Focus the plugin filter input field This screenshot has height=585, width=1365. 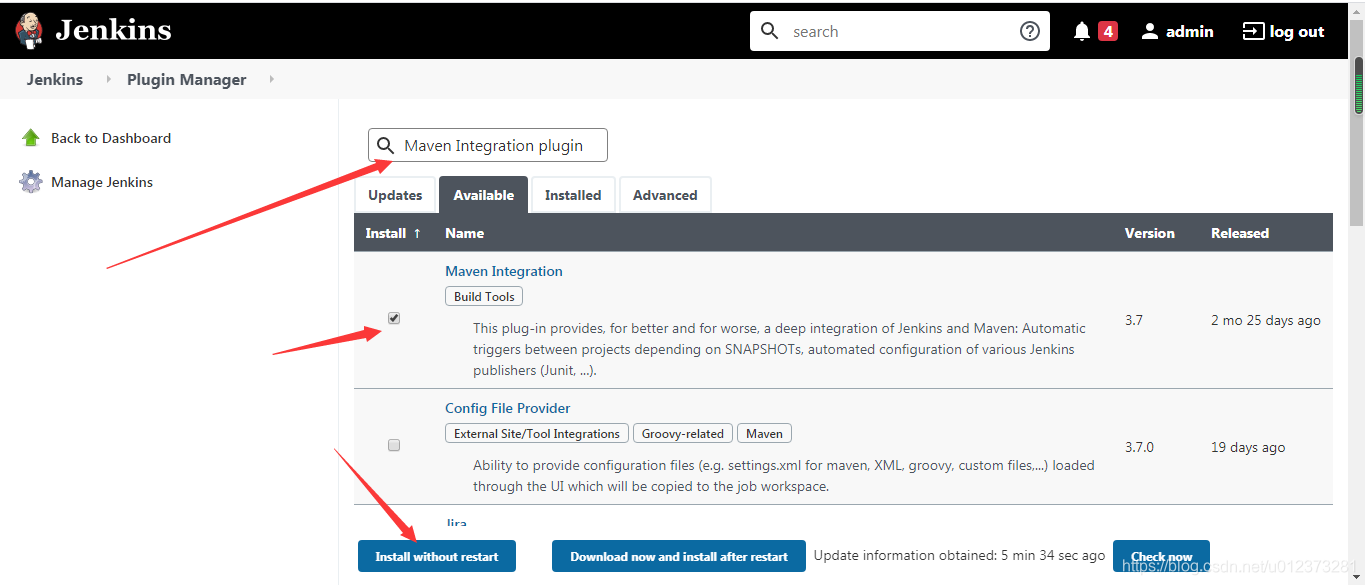[488, 145]
